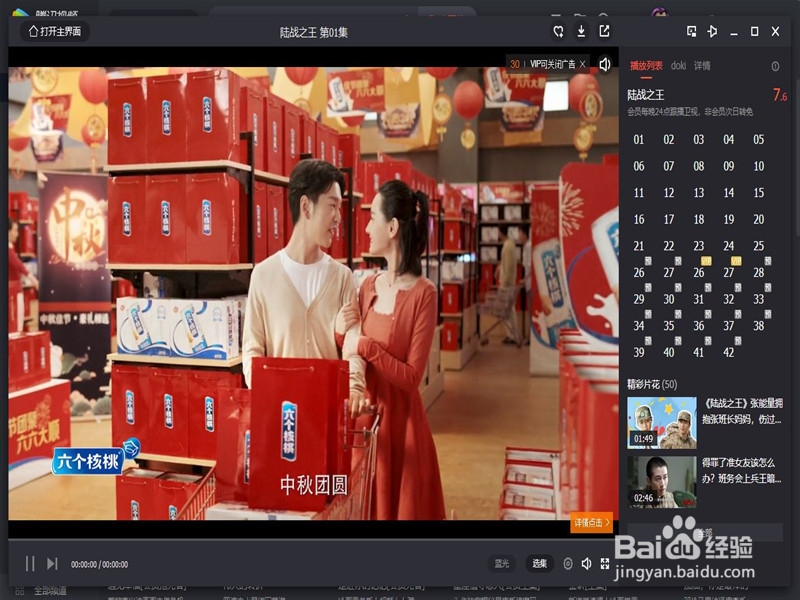800x600 pixels.
Task: Pick episode 28
Action: click(759, 272)
